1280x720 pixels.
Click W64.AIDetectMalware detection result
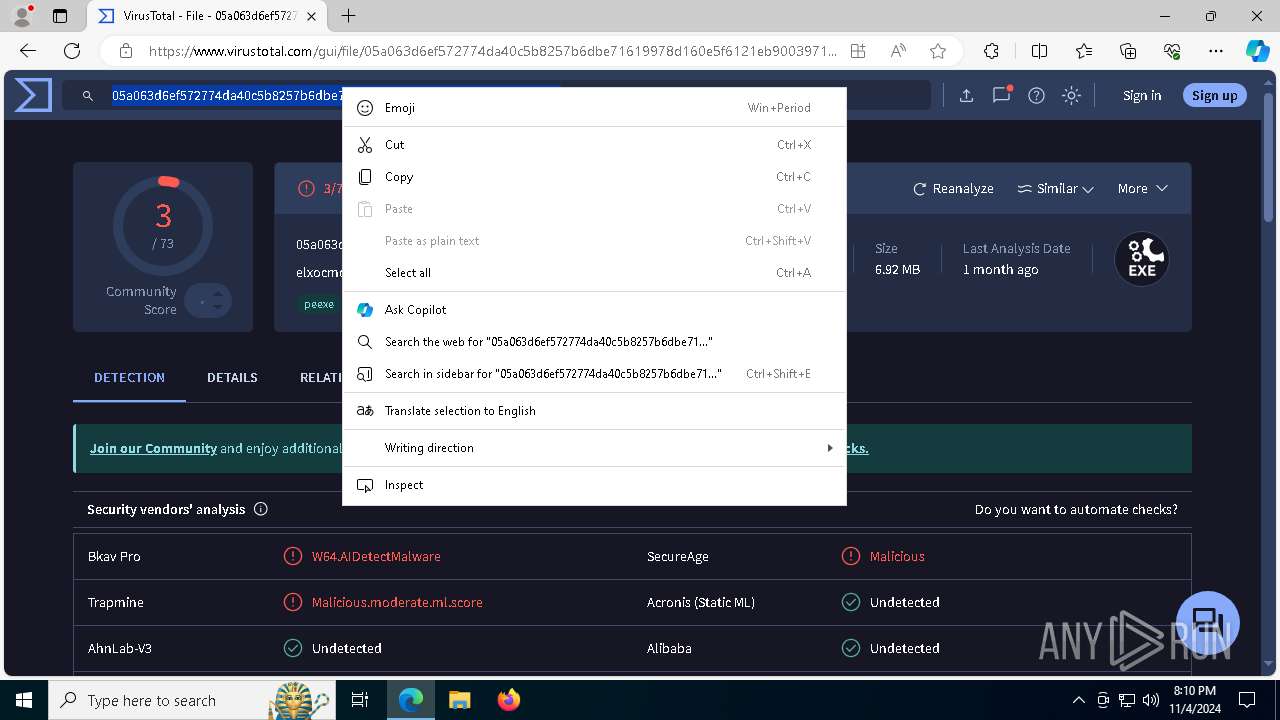click(x=376, y=556)
